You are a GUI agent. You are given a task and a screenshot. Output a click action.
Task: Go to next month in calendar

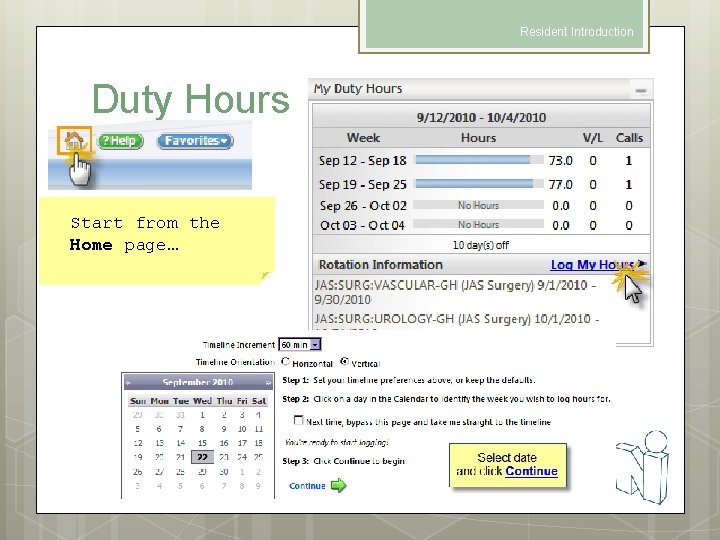[268, 382]
